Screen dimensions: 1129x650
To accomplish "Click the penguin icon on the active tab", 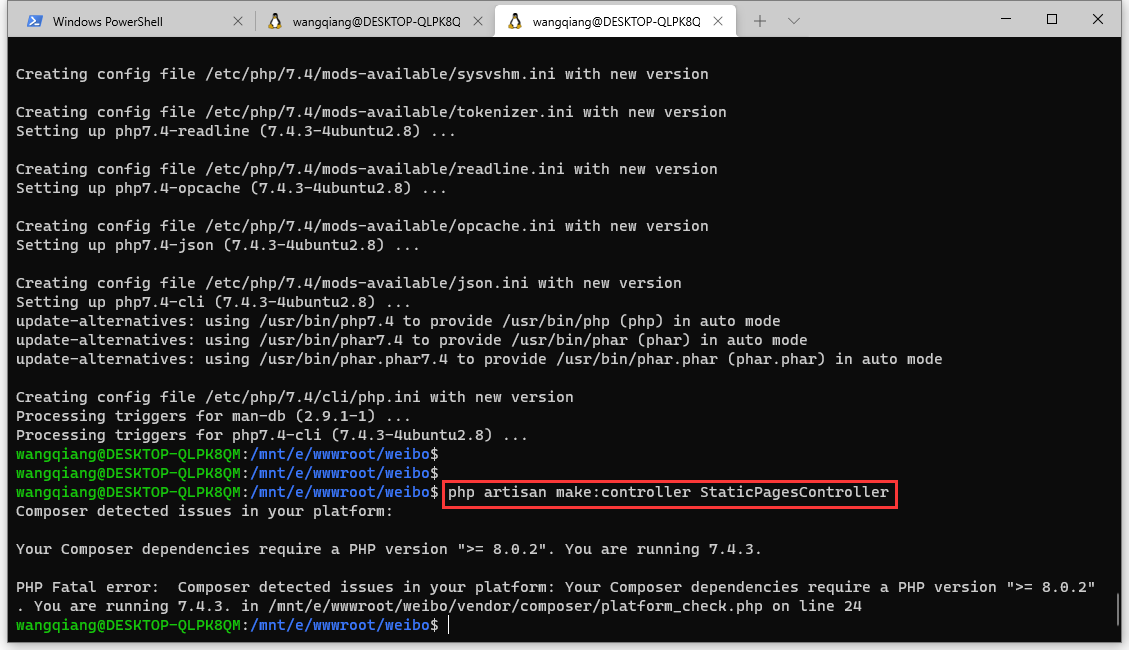I will point(514,21).
